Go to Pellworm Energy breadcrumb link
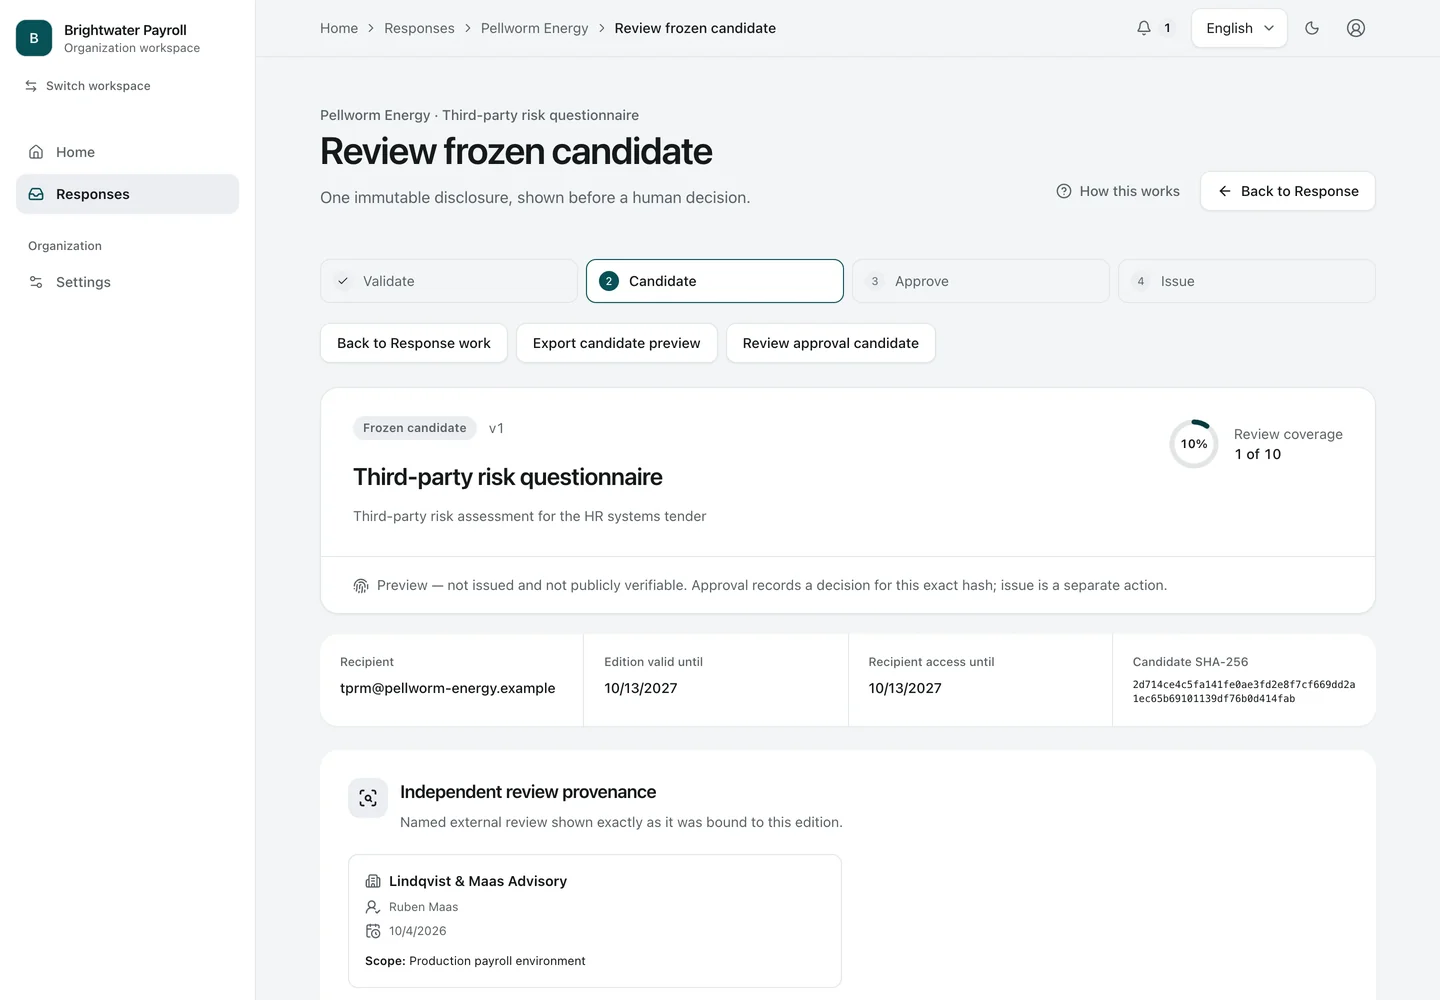 534,28
